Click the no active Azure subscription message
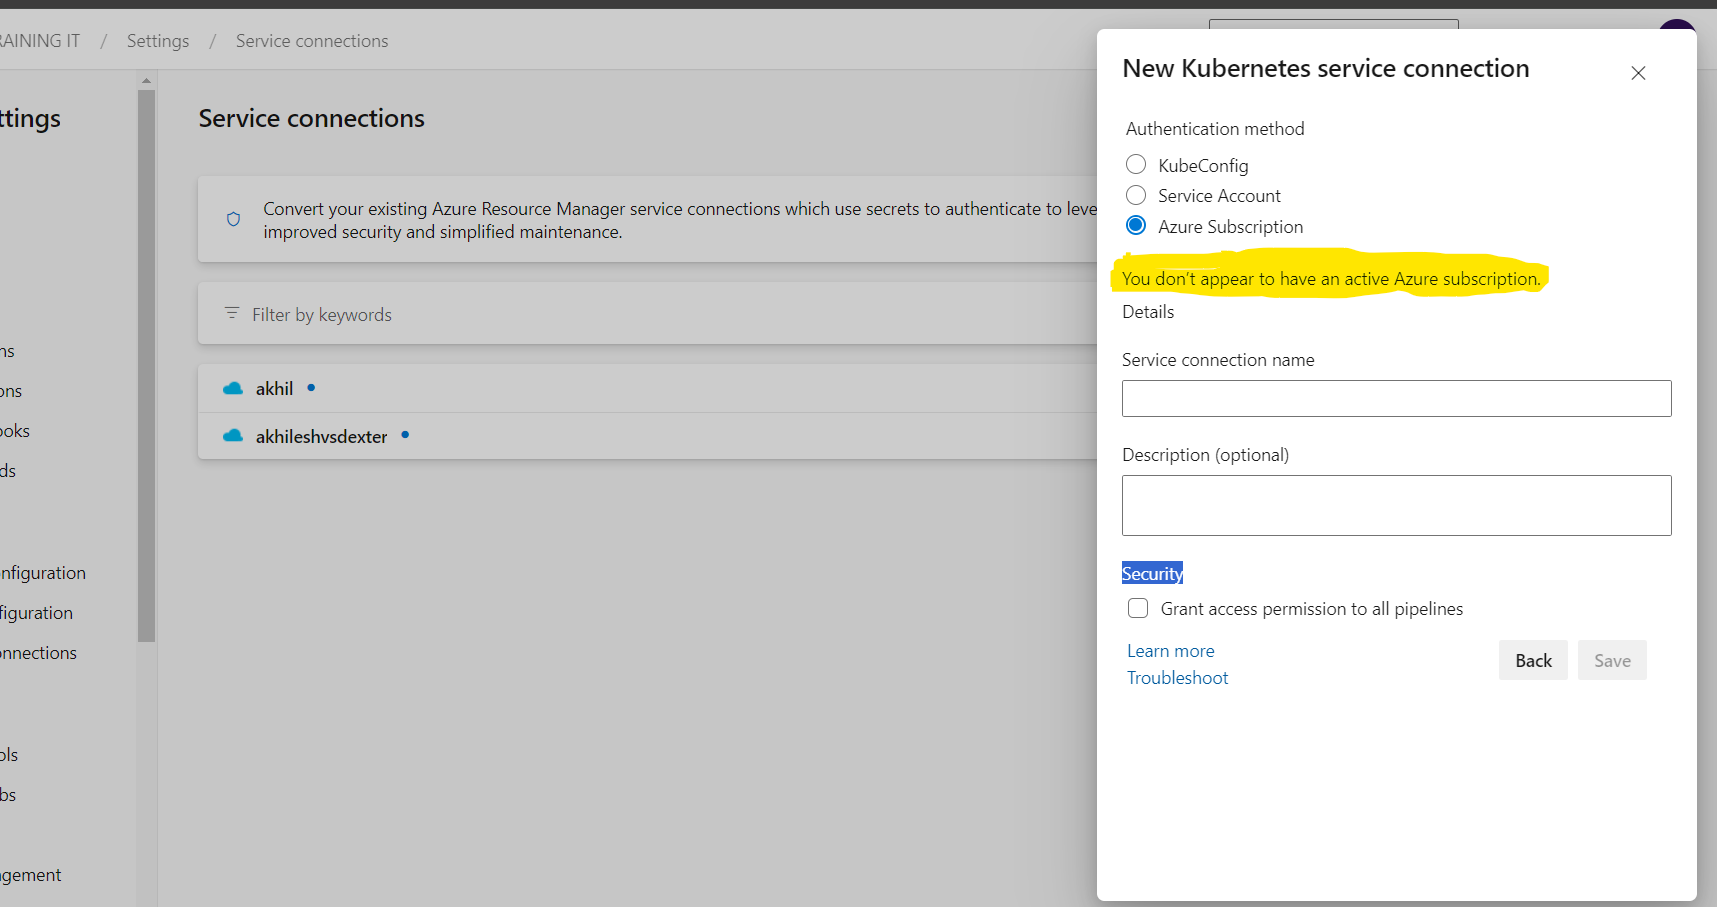 [x=1331, y=279]
